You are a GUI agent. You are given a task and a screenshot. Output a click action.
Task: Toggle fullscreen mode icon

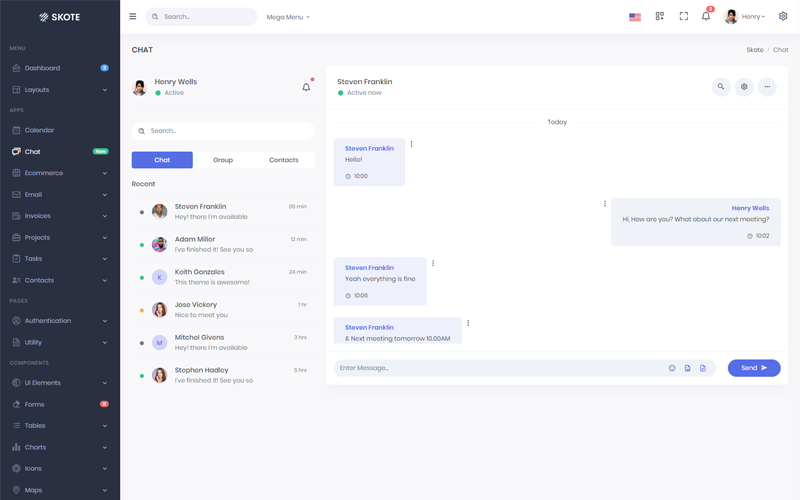[x=684, y=17]
